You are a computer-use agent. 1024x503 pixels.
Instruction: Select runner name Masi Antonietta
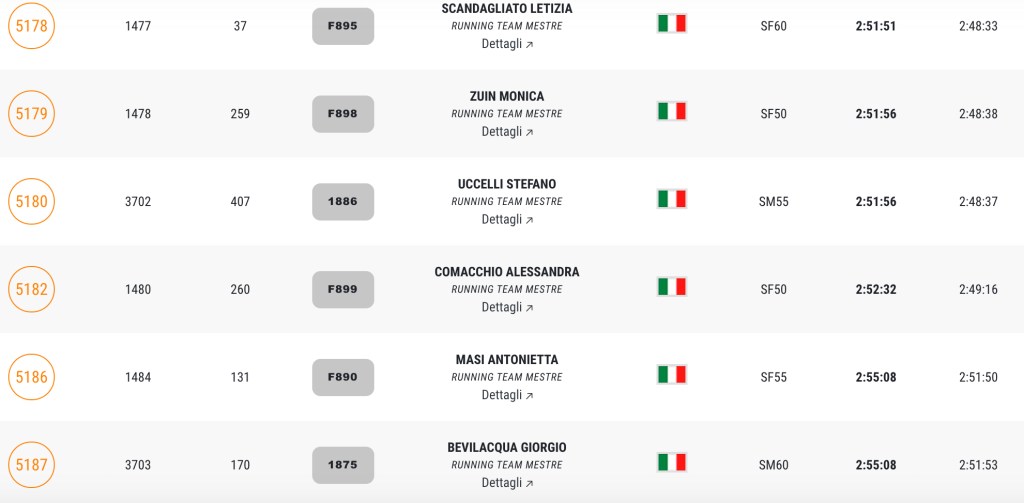click(507, 360)
